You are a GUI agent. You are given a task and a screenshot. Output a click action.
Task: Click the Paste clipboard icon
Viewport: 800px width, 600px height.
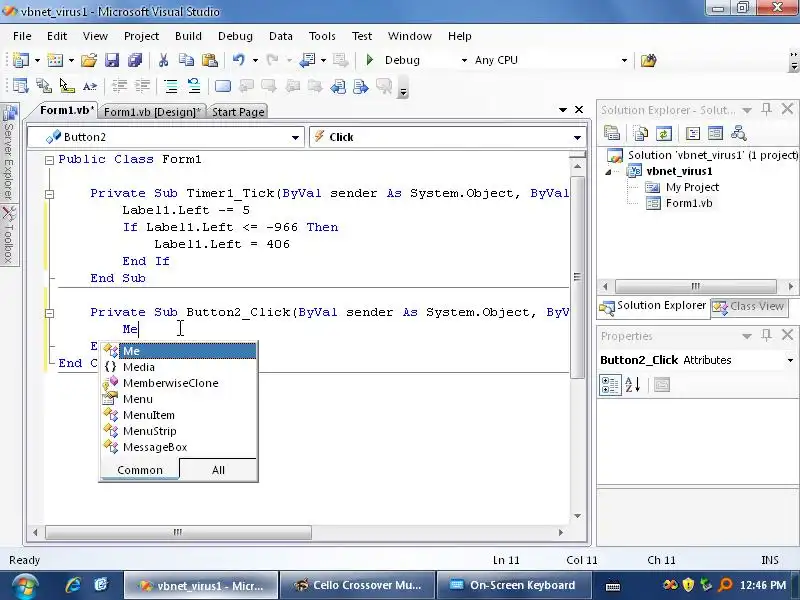point(210,60)
